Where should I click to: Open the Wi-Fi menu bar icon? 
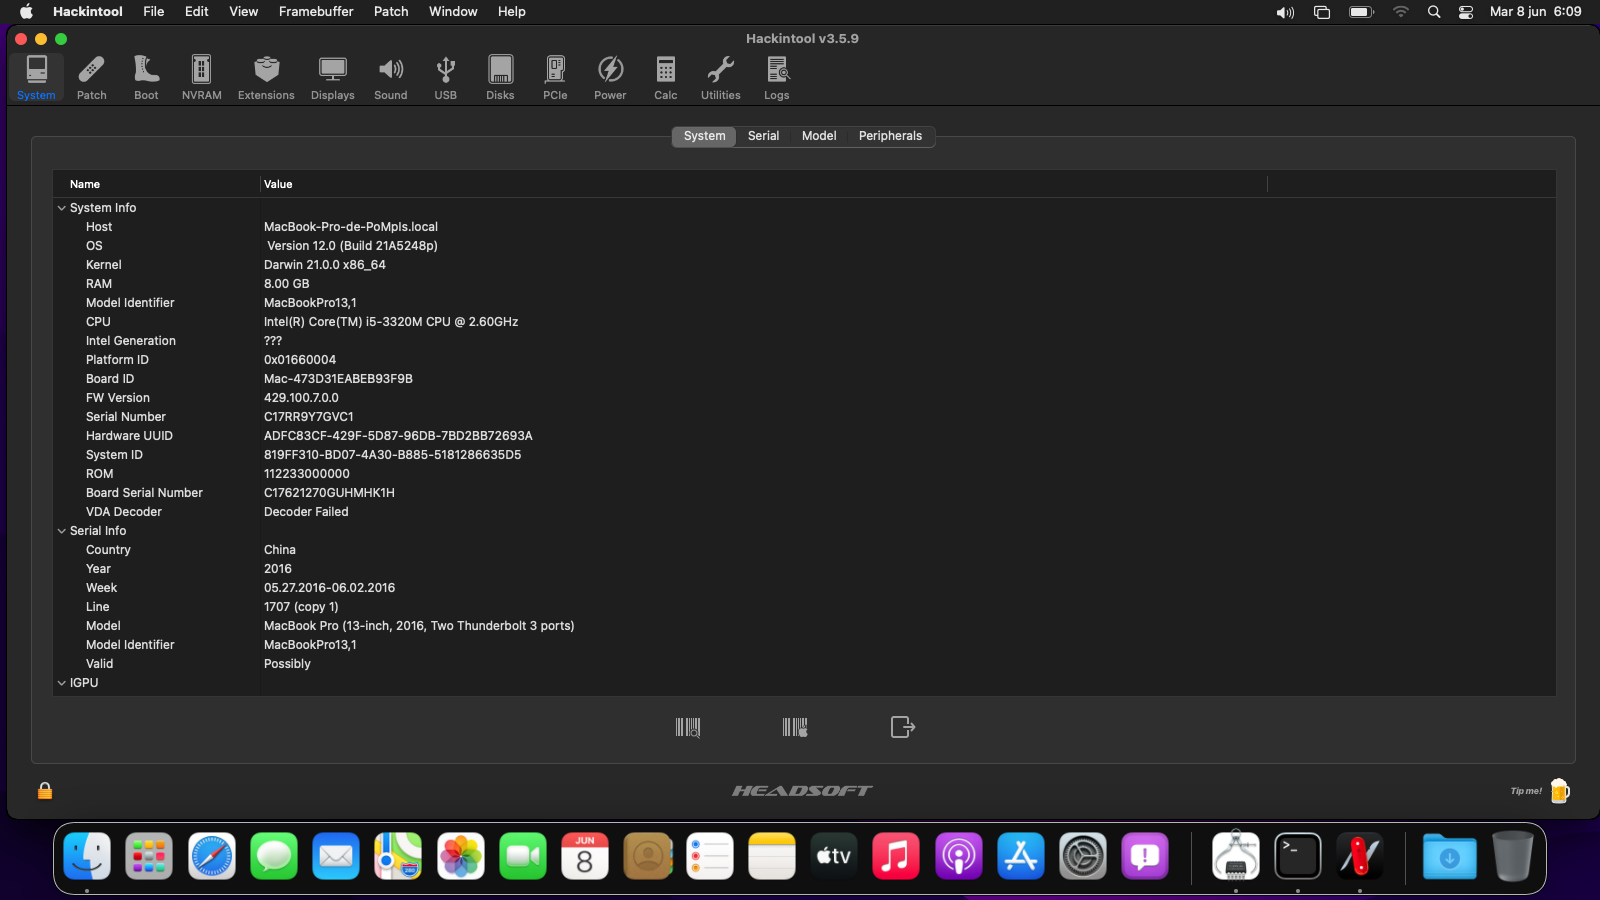point(1401,12)
